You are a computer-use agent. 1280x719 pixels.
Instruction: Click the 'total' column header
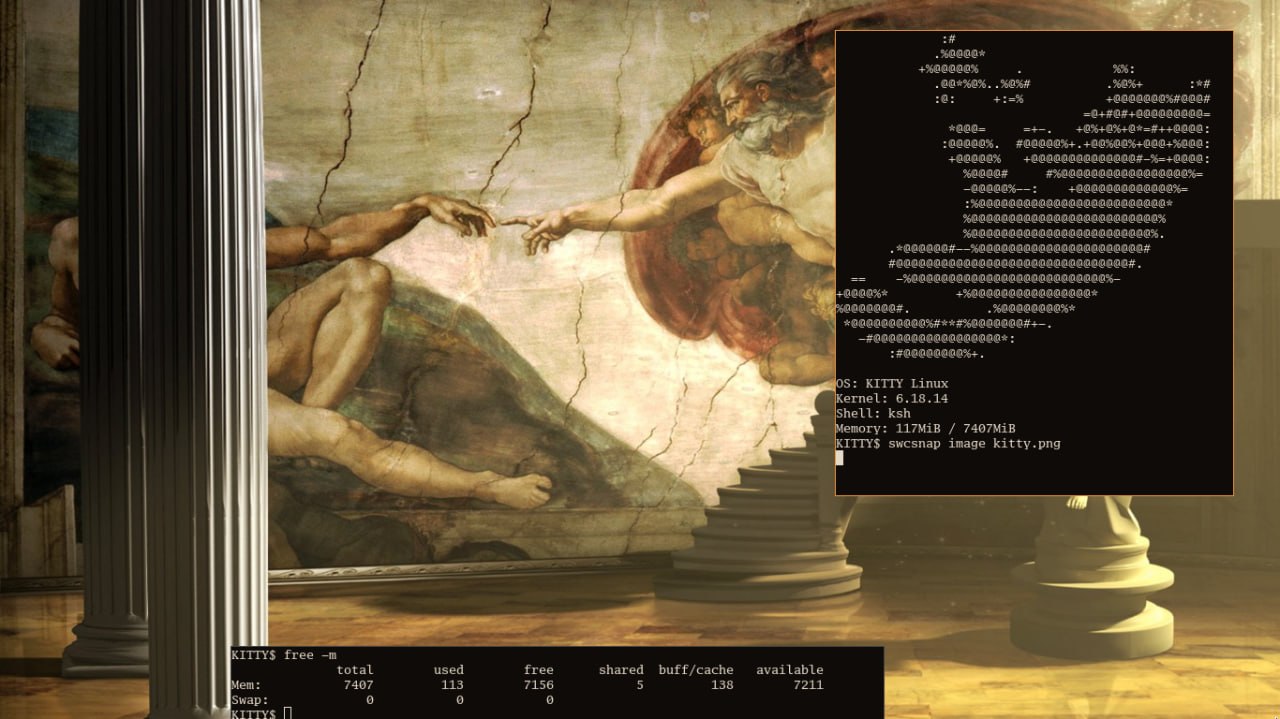355,670
